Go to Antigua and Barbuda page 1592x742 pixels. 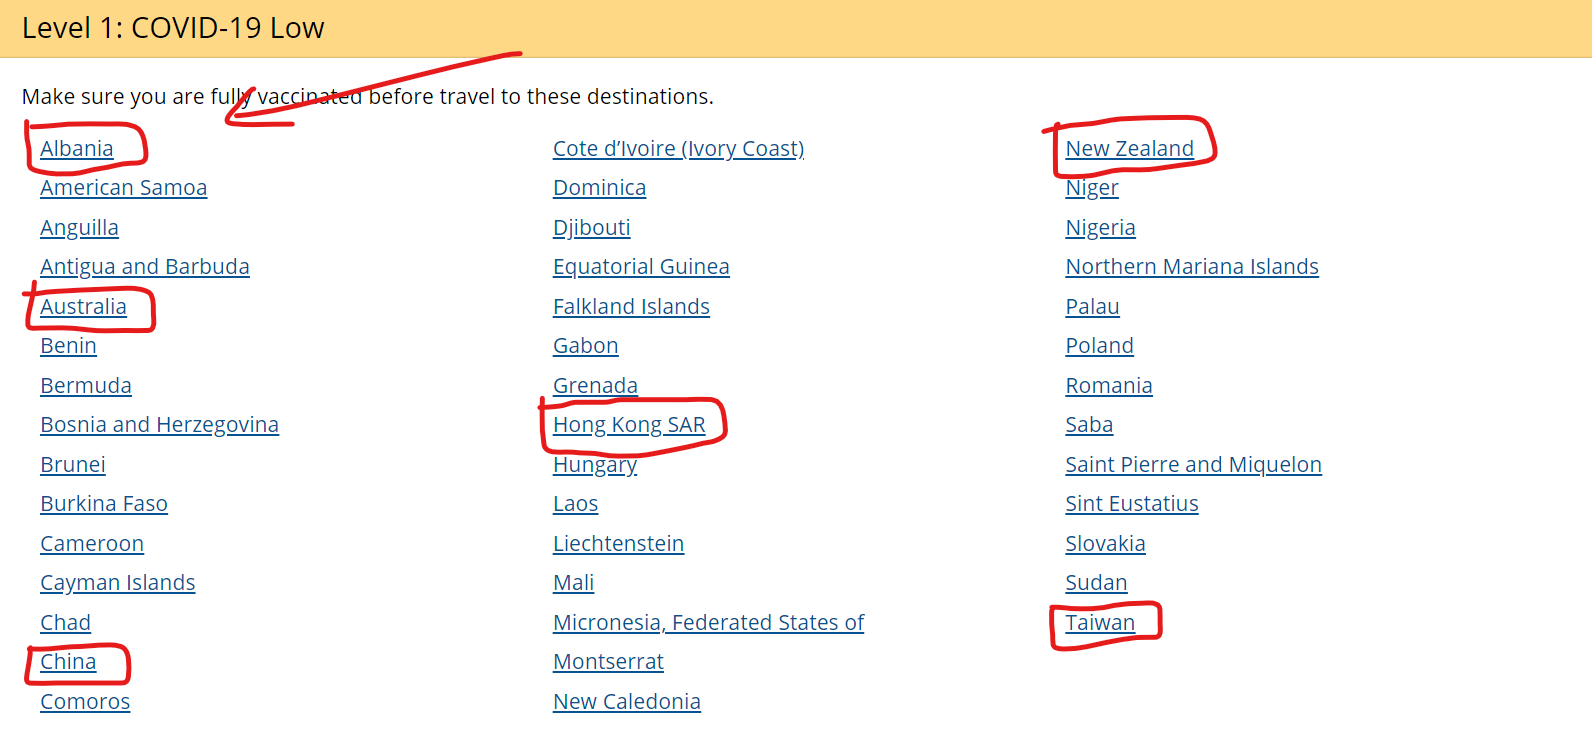(144, 267)
